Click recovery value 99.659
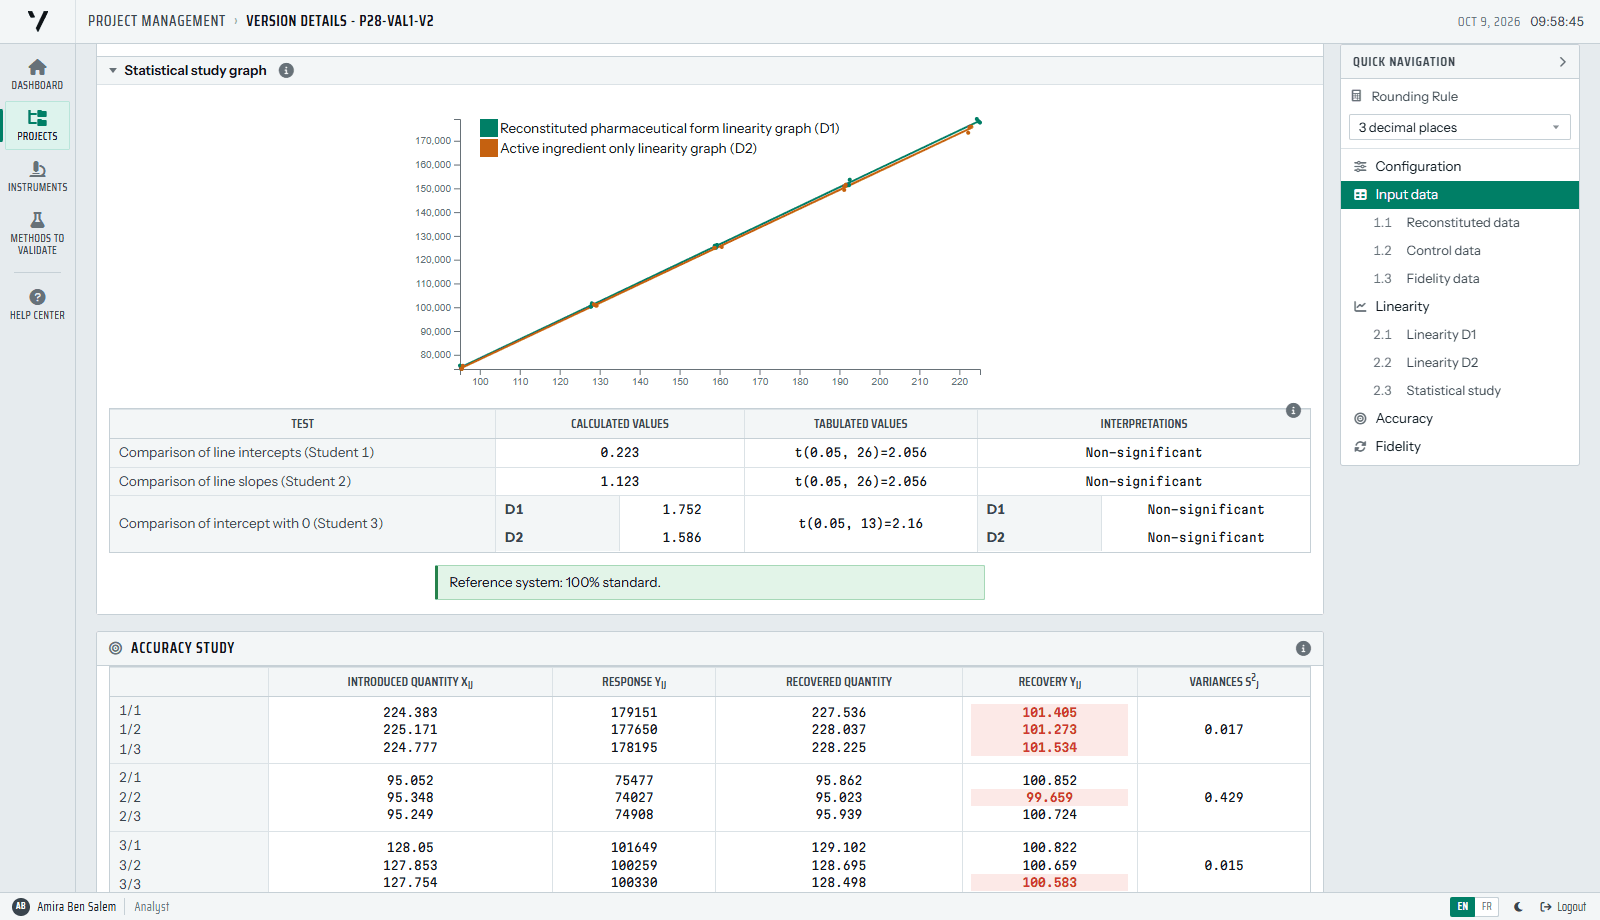The width and height of the screenshot is (1600, 920). coord(1049,797)
